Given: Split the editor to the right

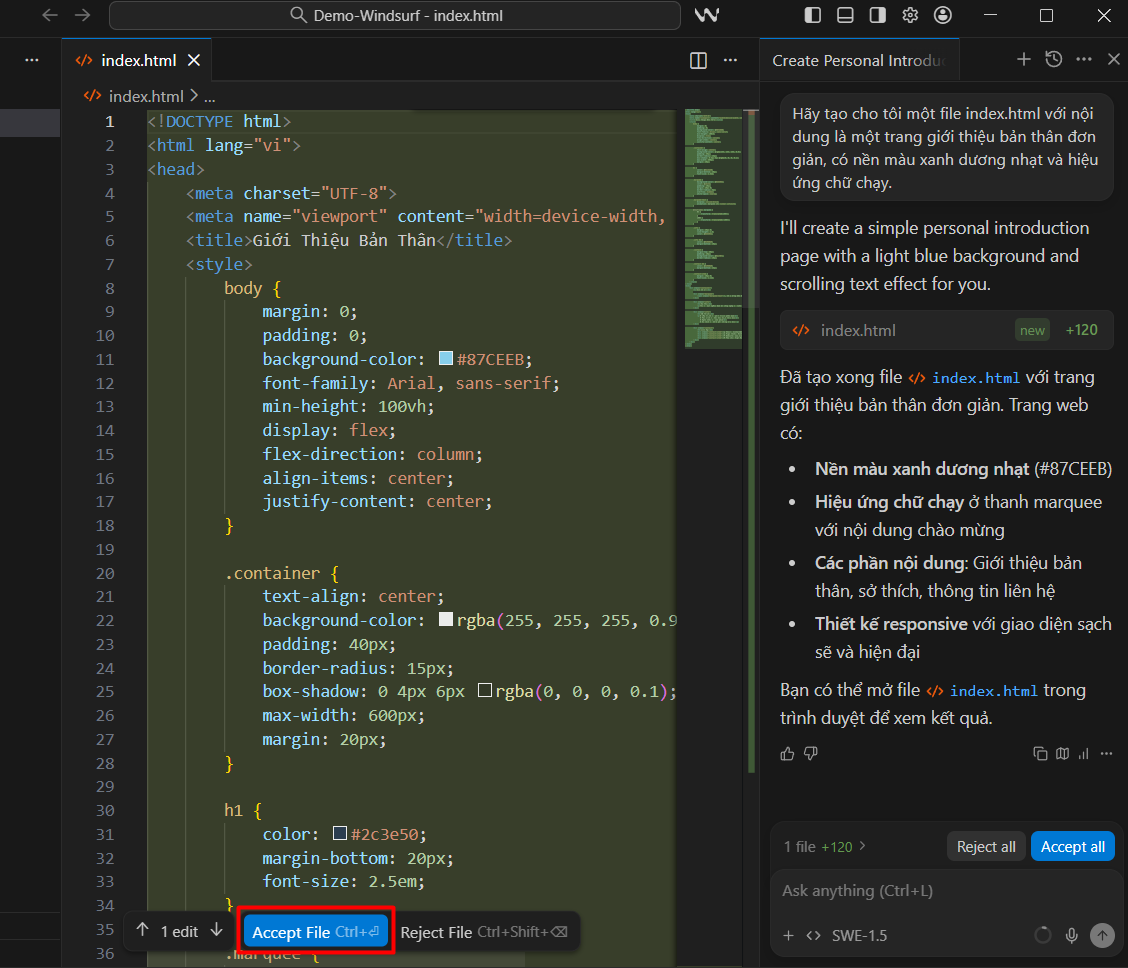Looking at the screenshot, I should [x=699, y=60].
